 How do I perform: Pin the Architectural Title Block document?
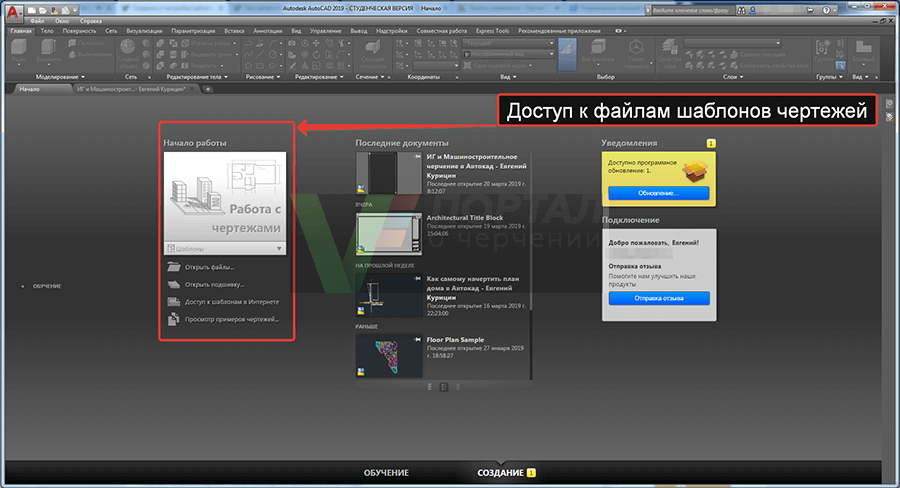point(418,217)
